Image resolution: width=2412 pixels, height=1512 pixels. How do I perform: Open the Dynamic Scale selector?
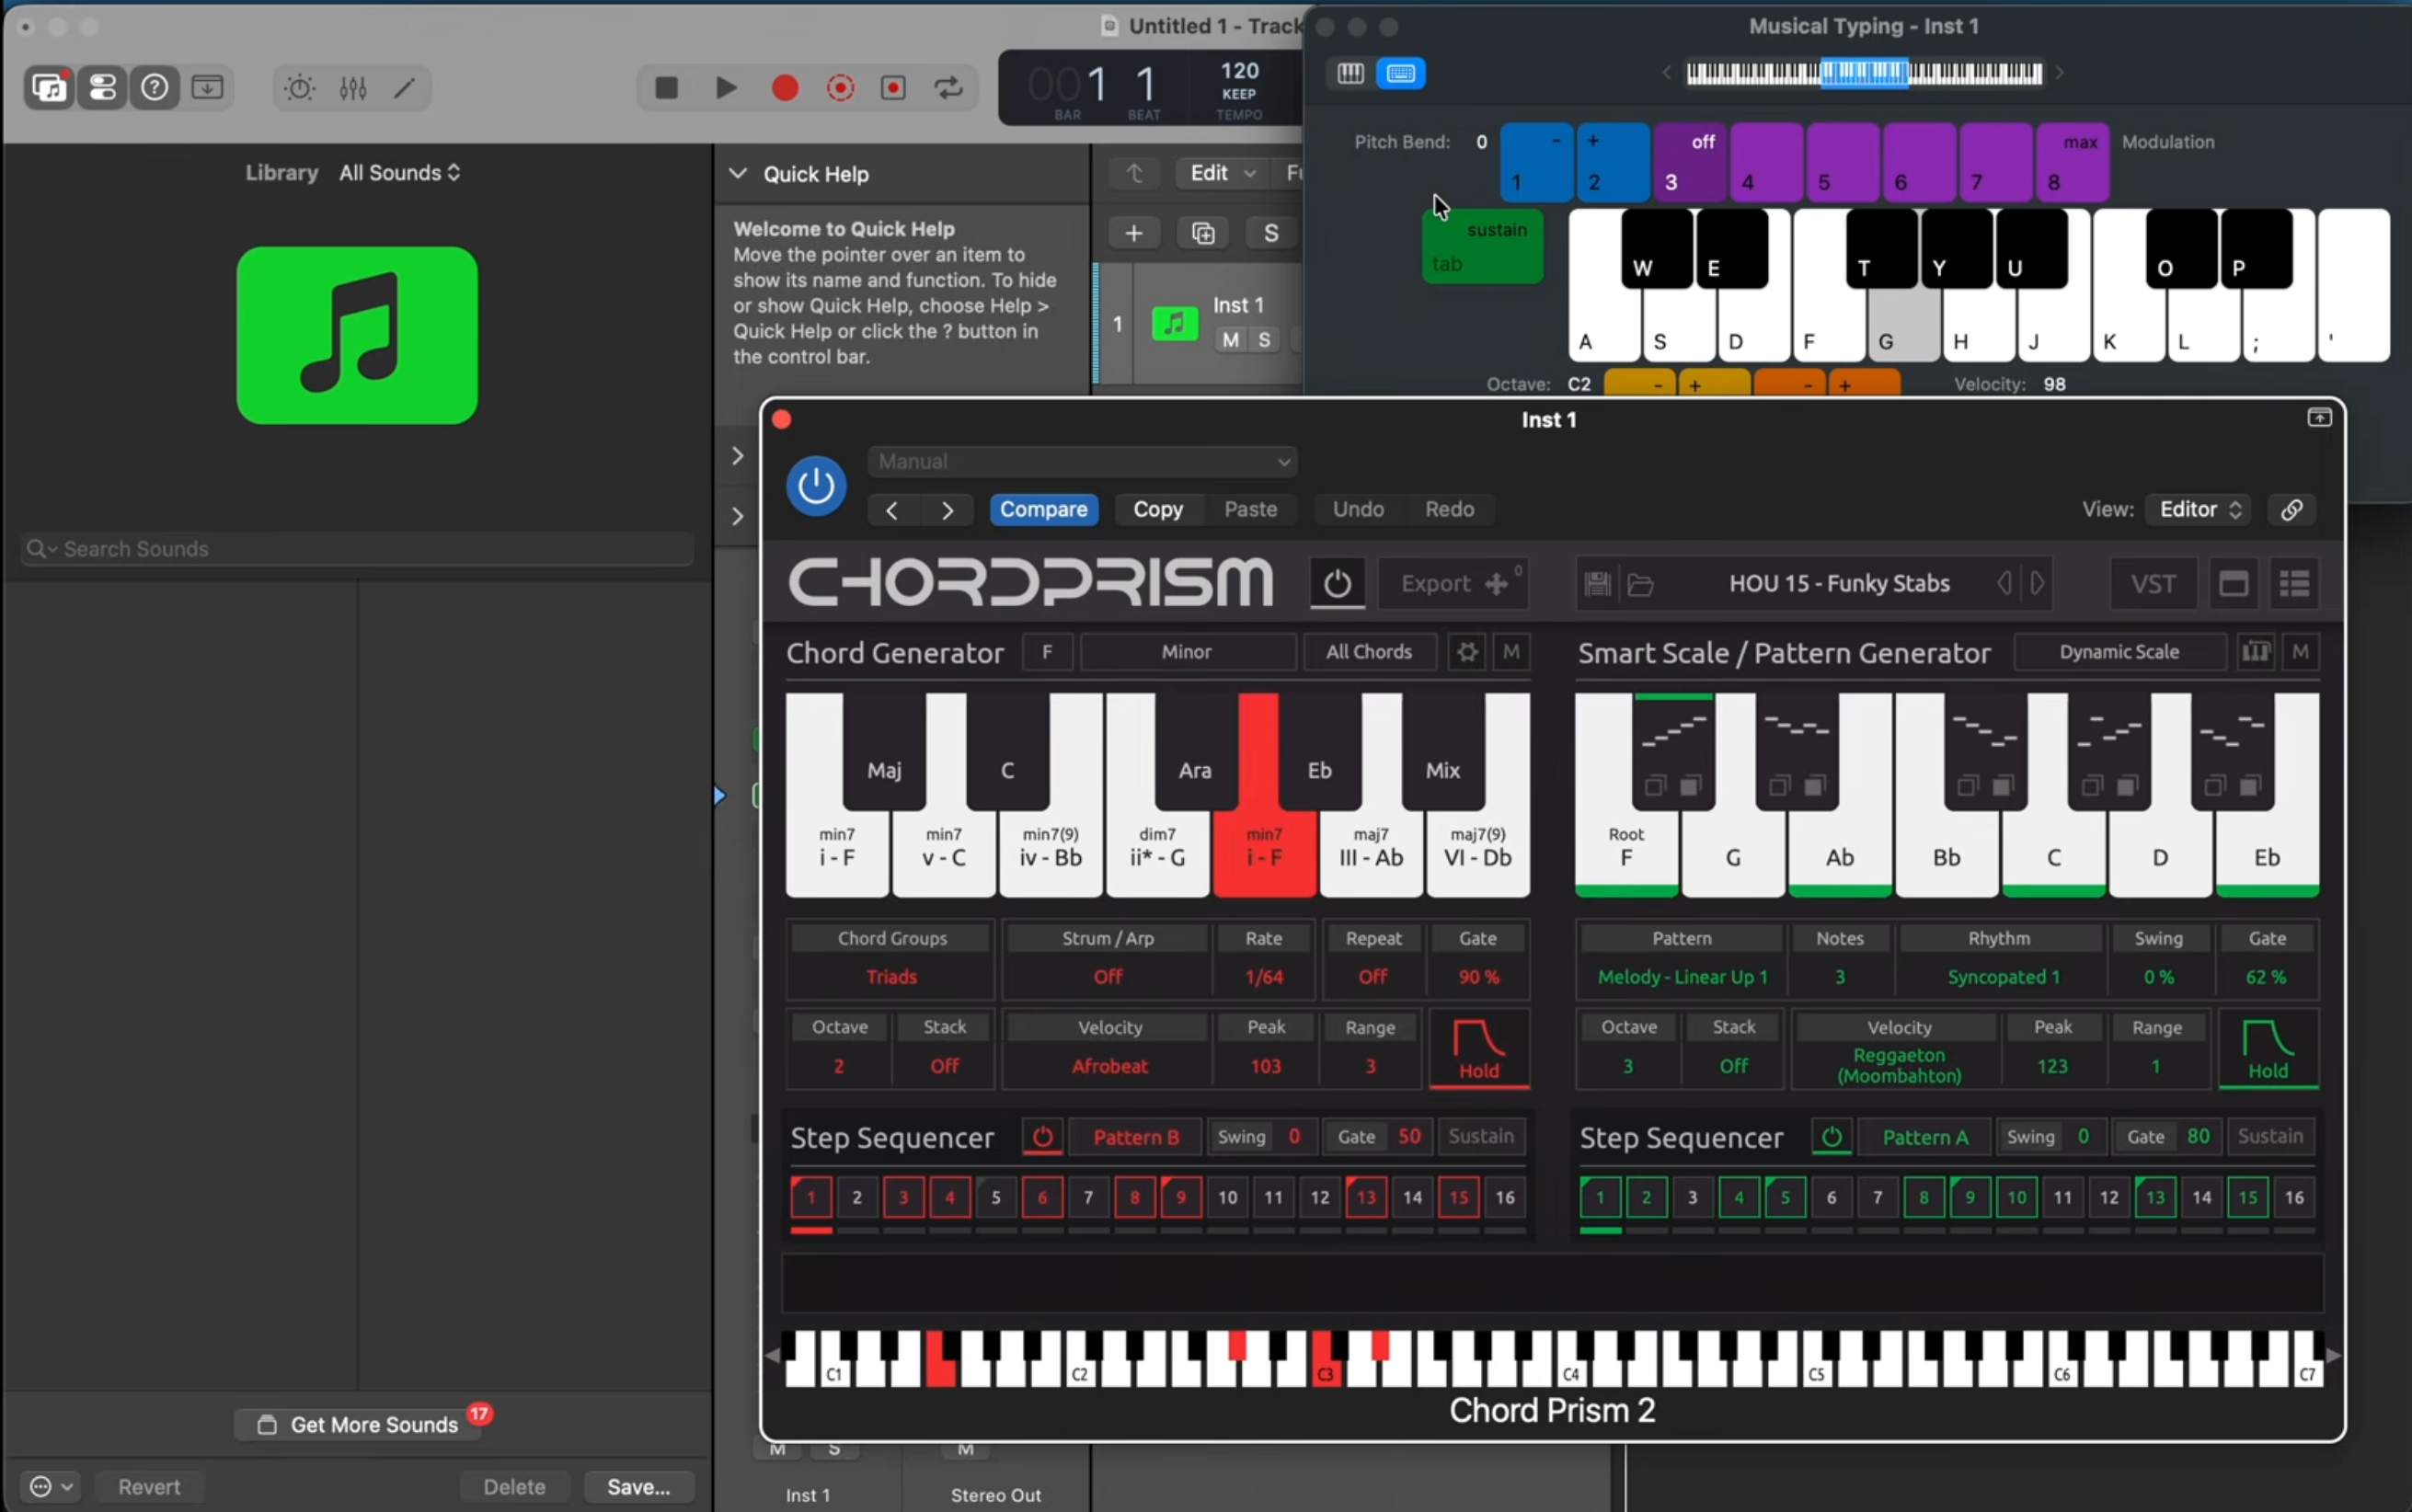coord(2119,652)
